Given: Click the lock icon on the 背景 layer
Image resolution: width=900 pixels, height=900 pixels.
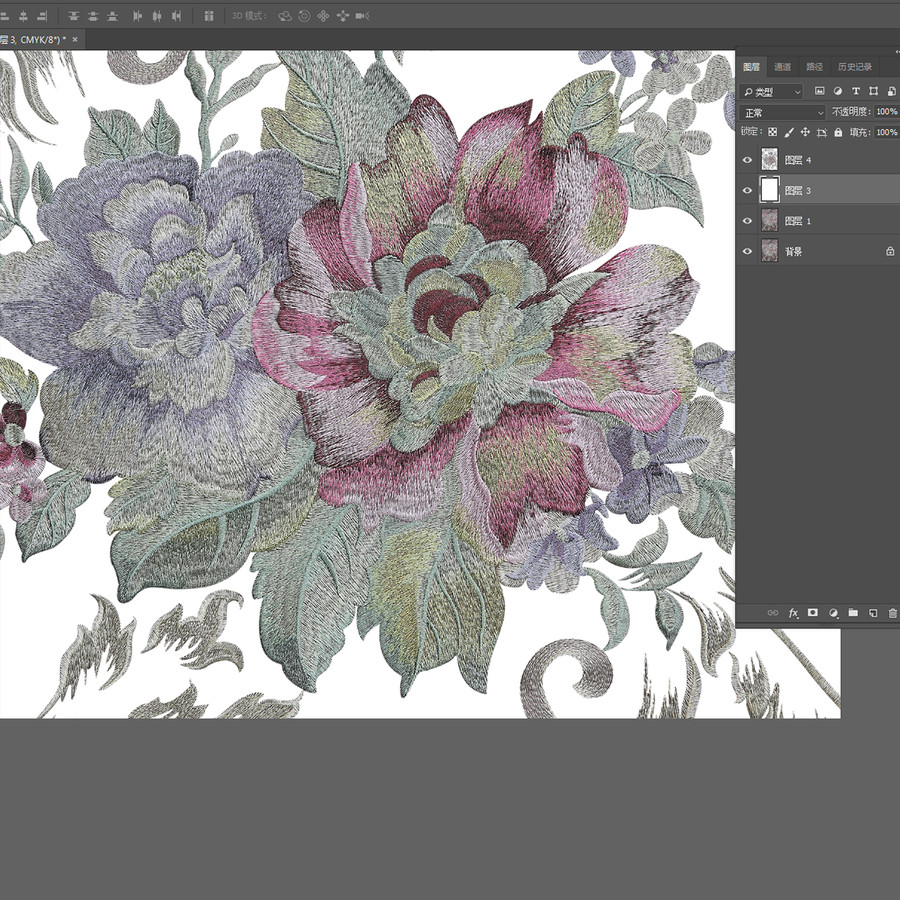Looking at the screenshot, I should click(890, 251).
